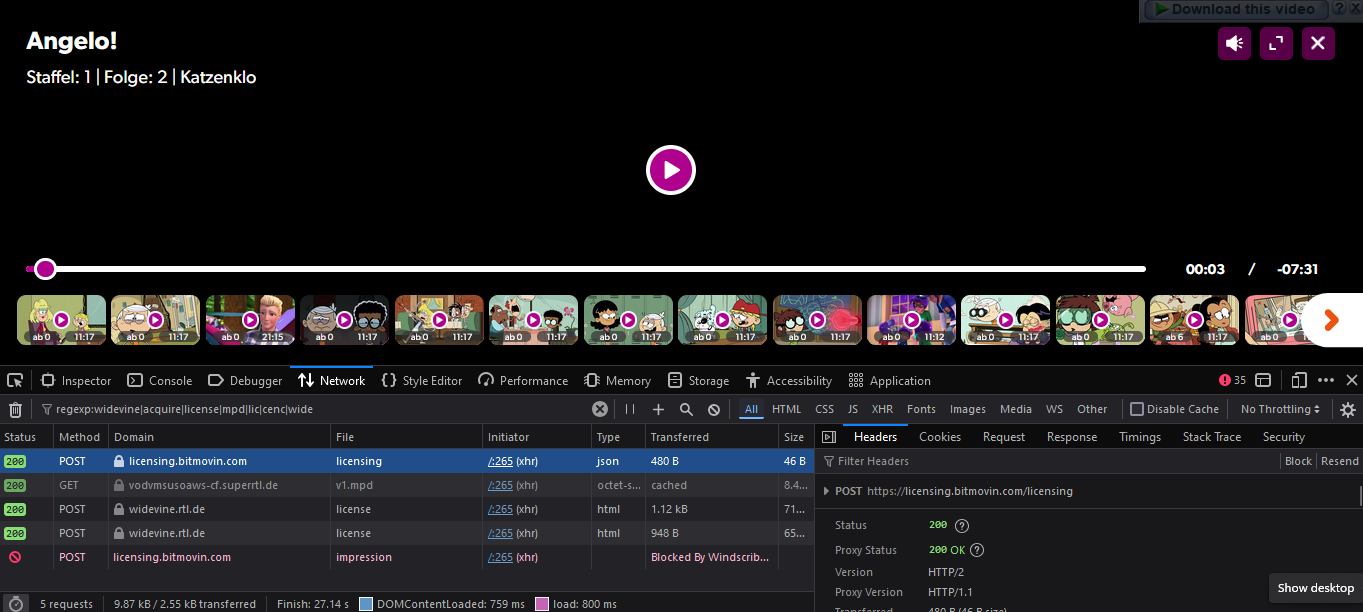Switch the player to fullscreen
The height and width of the screenshot is (612, 1363).
point(1276,43)
